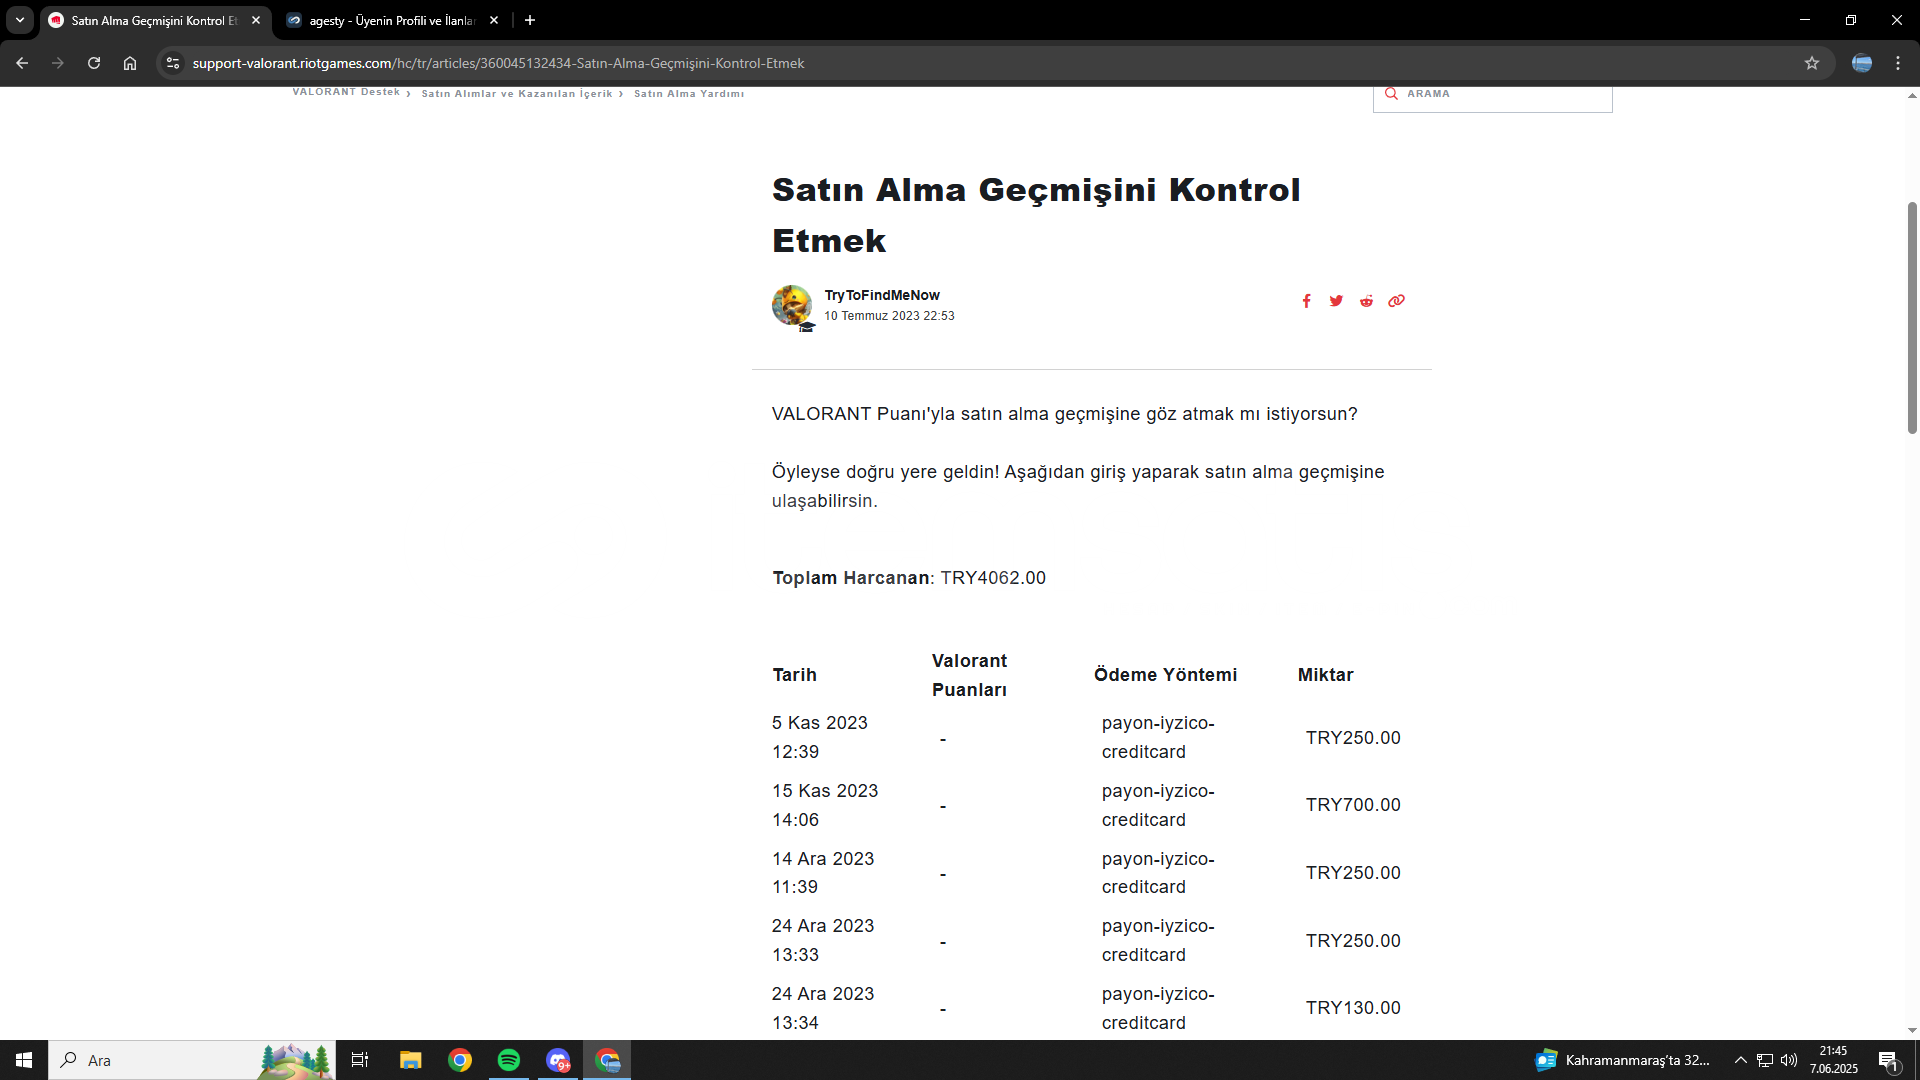Click the search magnifier icon in ARAMA box
The image size is (1920, 1080).
[1391, 93]
